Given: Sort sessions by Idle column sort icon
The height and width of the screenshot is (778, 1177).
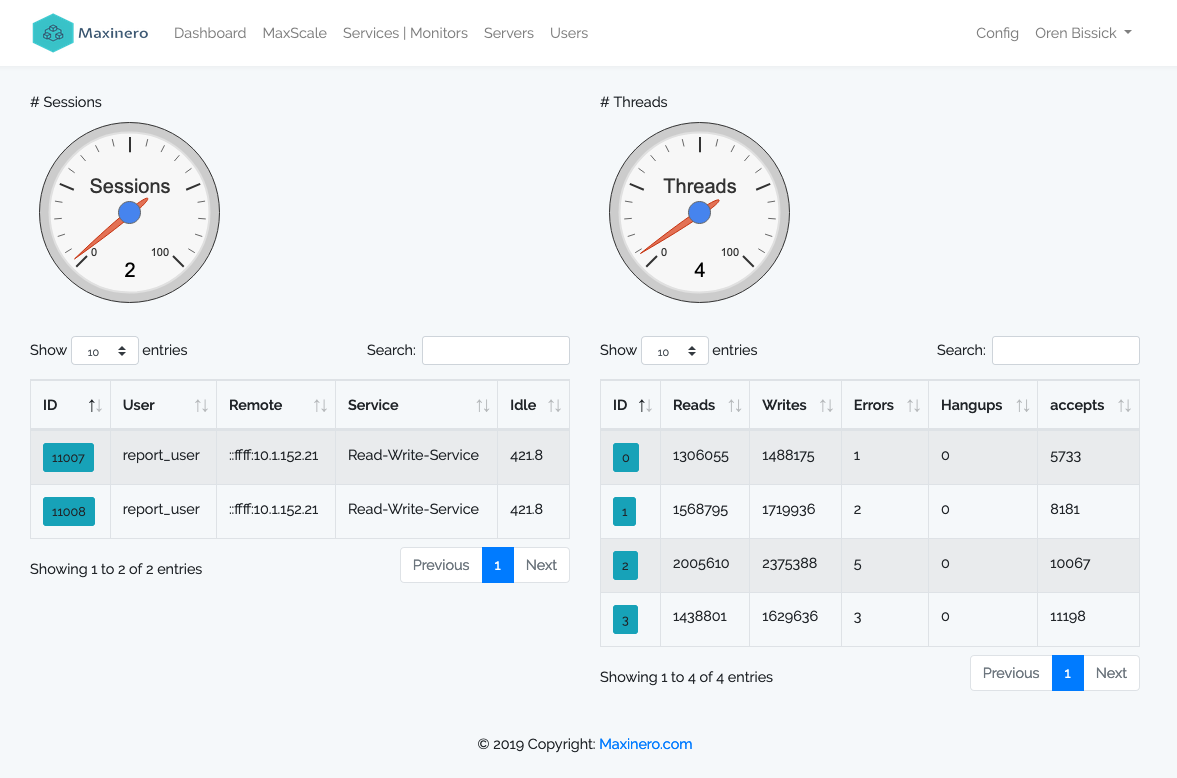Looking at the screenshot, I should tap(554, 406).
